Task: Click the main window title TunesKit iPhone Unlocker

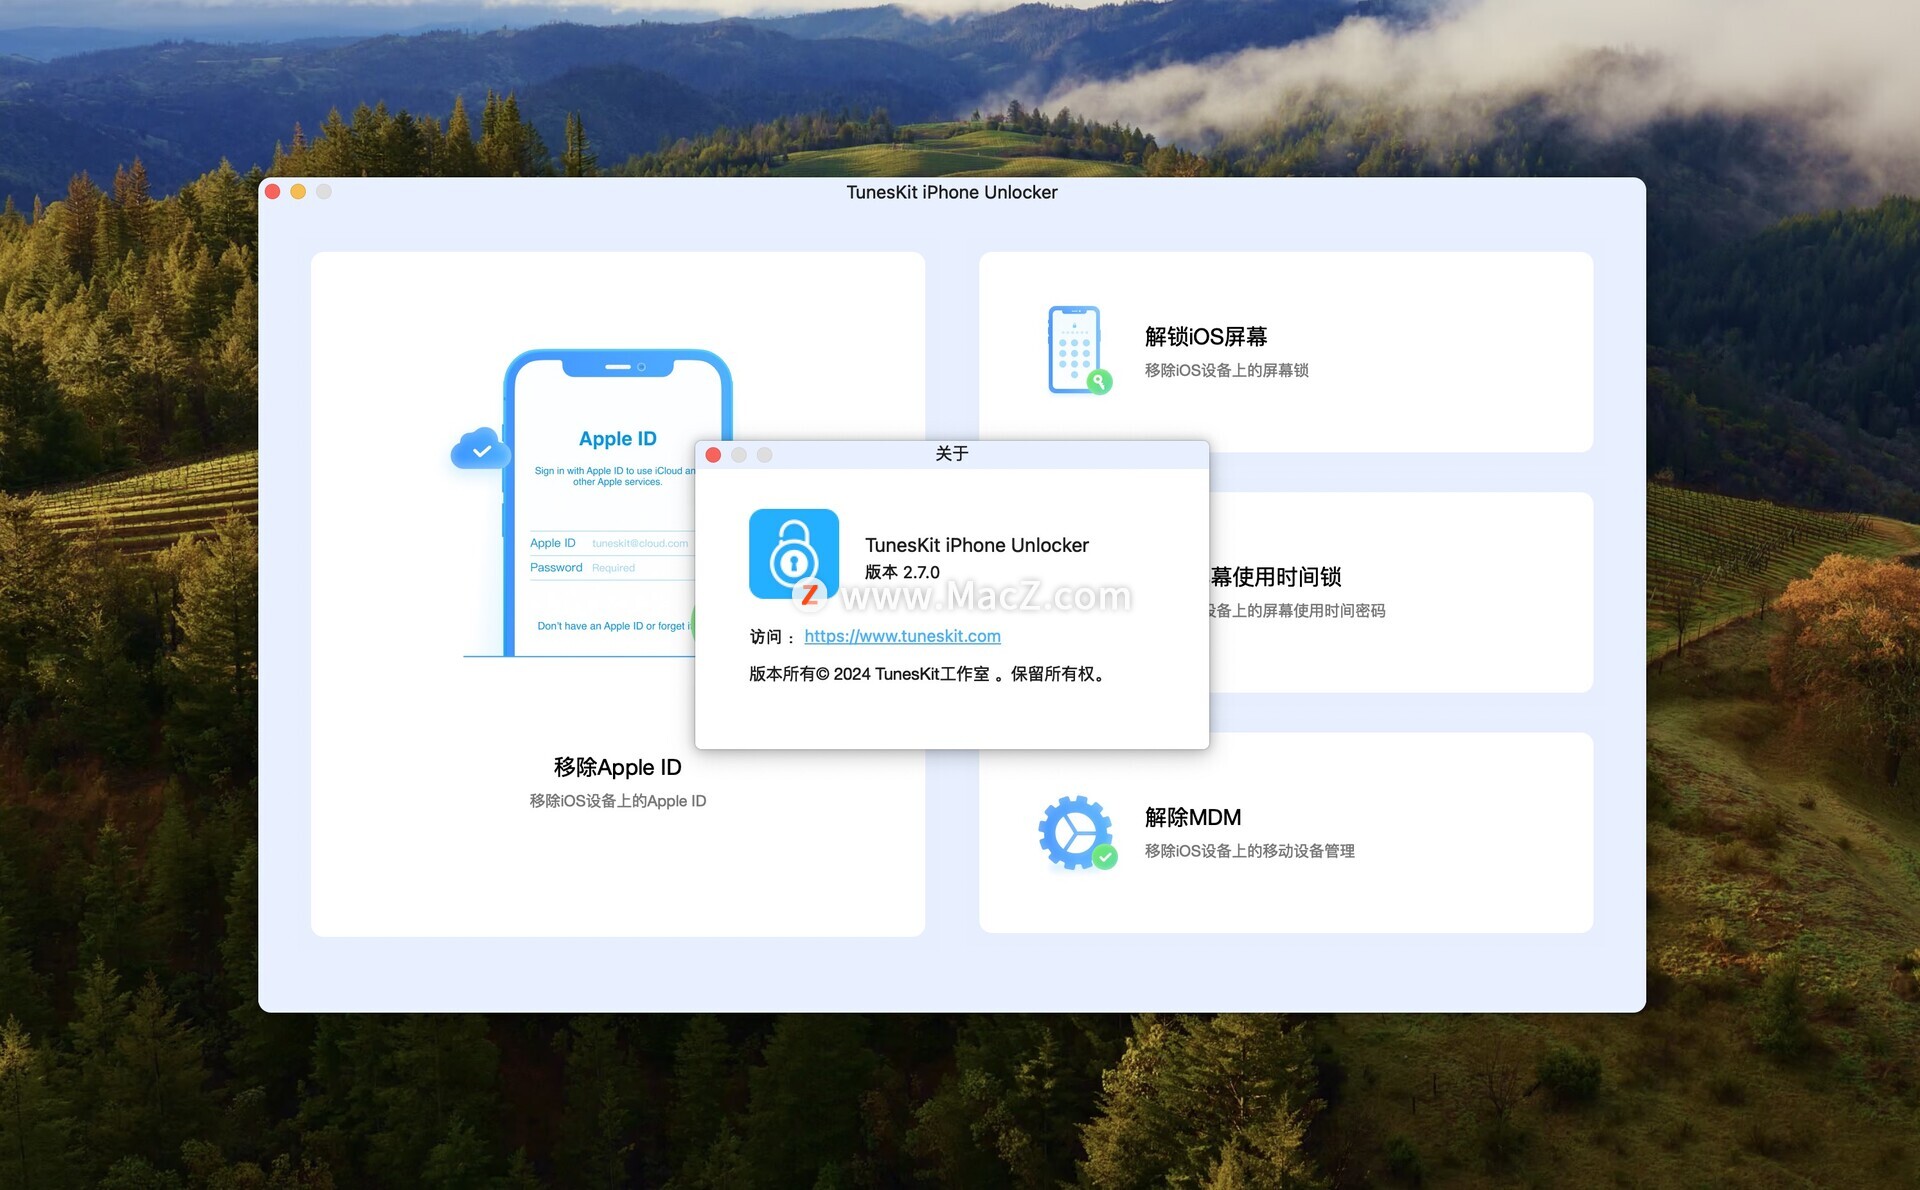Action: coord(952,192)
